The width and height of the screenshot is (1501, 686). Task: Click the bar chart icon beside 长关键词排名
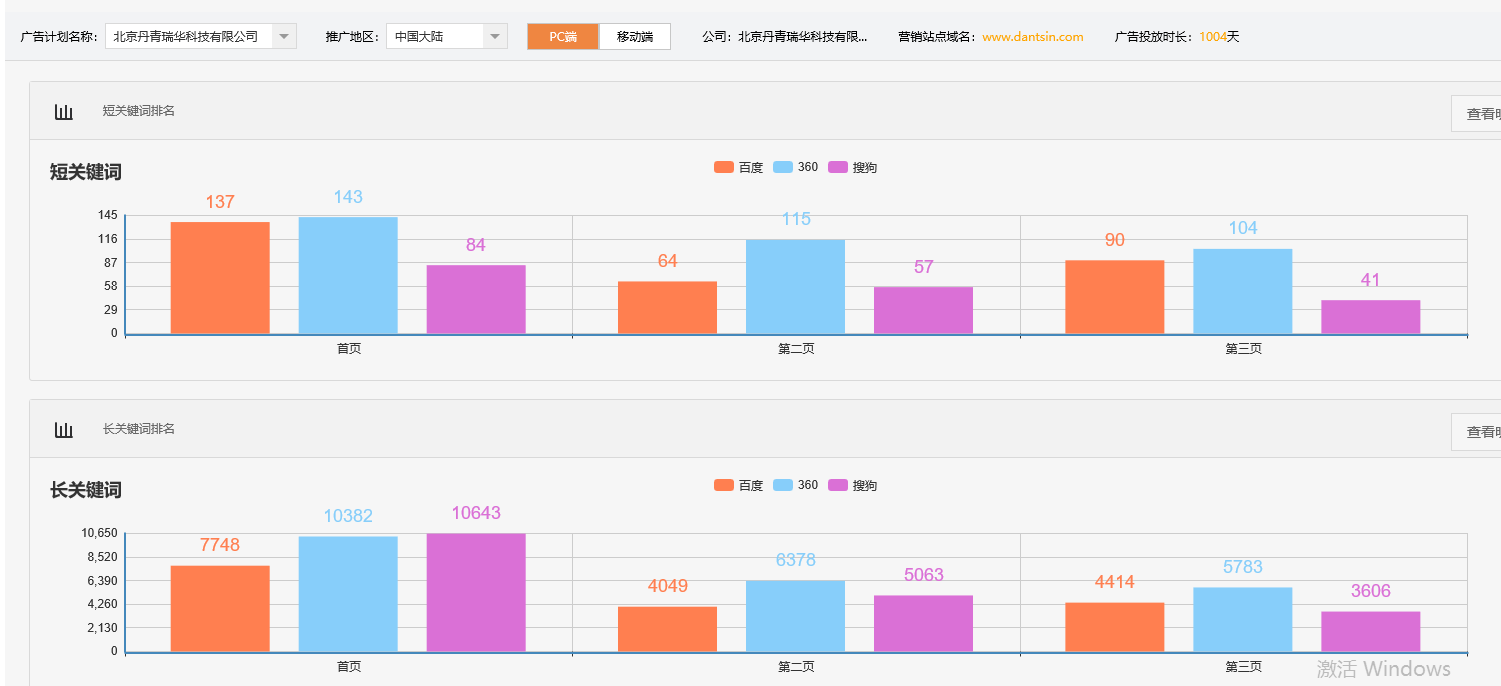click(63, 429)
